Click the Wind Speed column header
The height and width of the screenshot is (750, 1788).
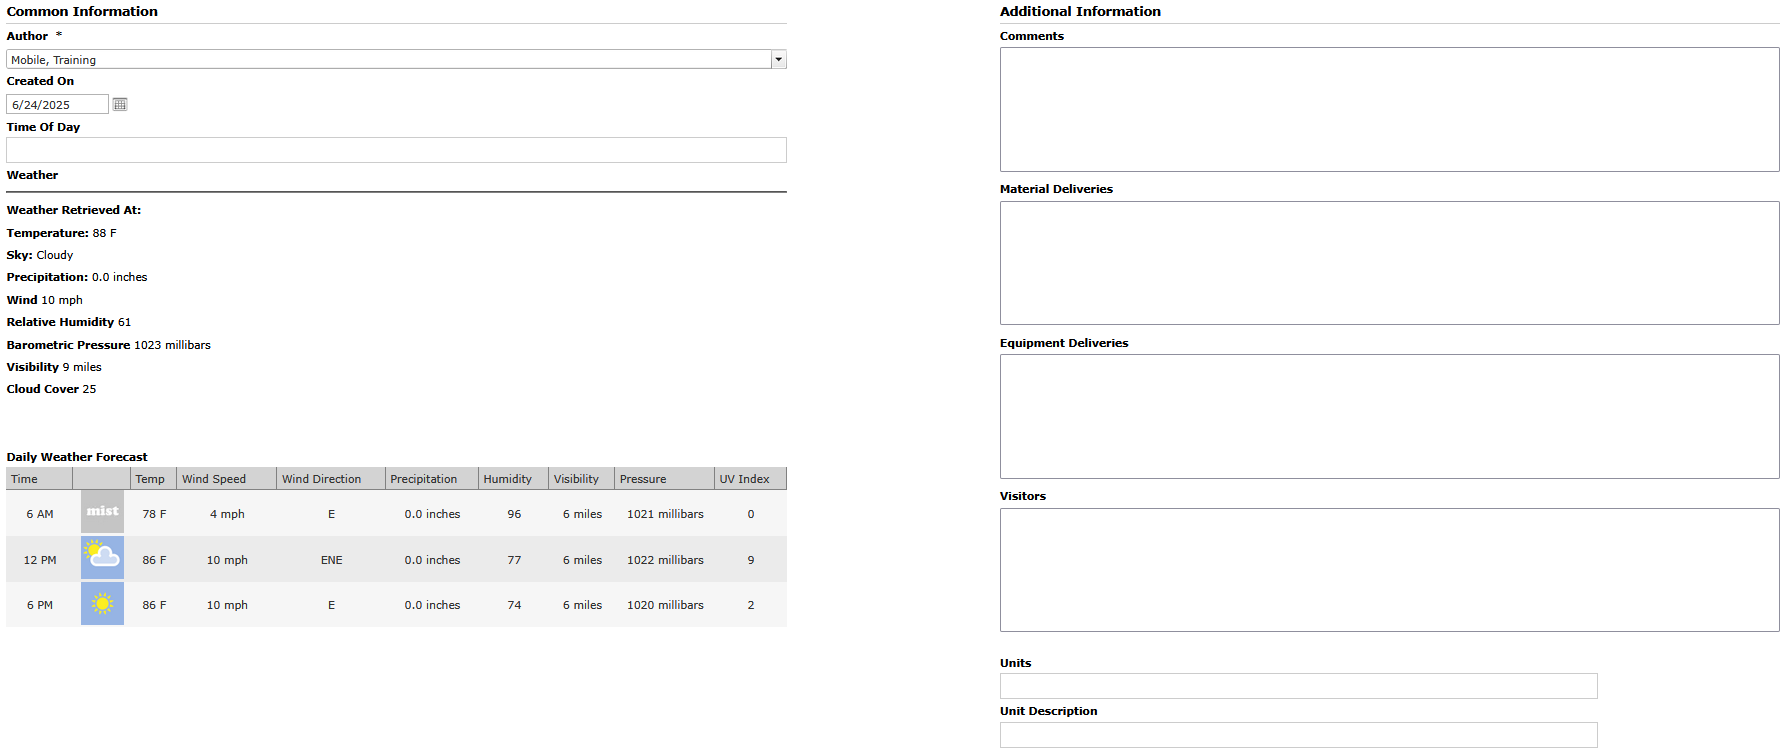(x=227, y=479)
